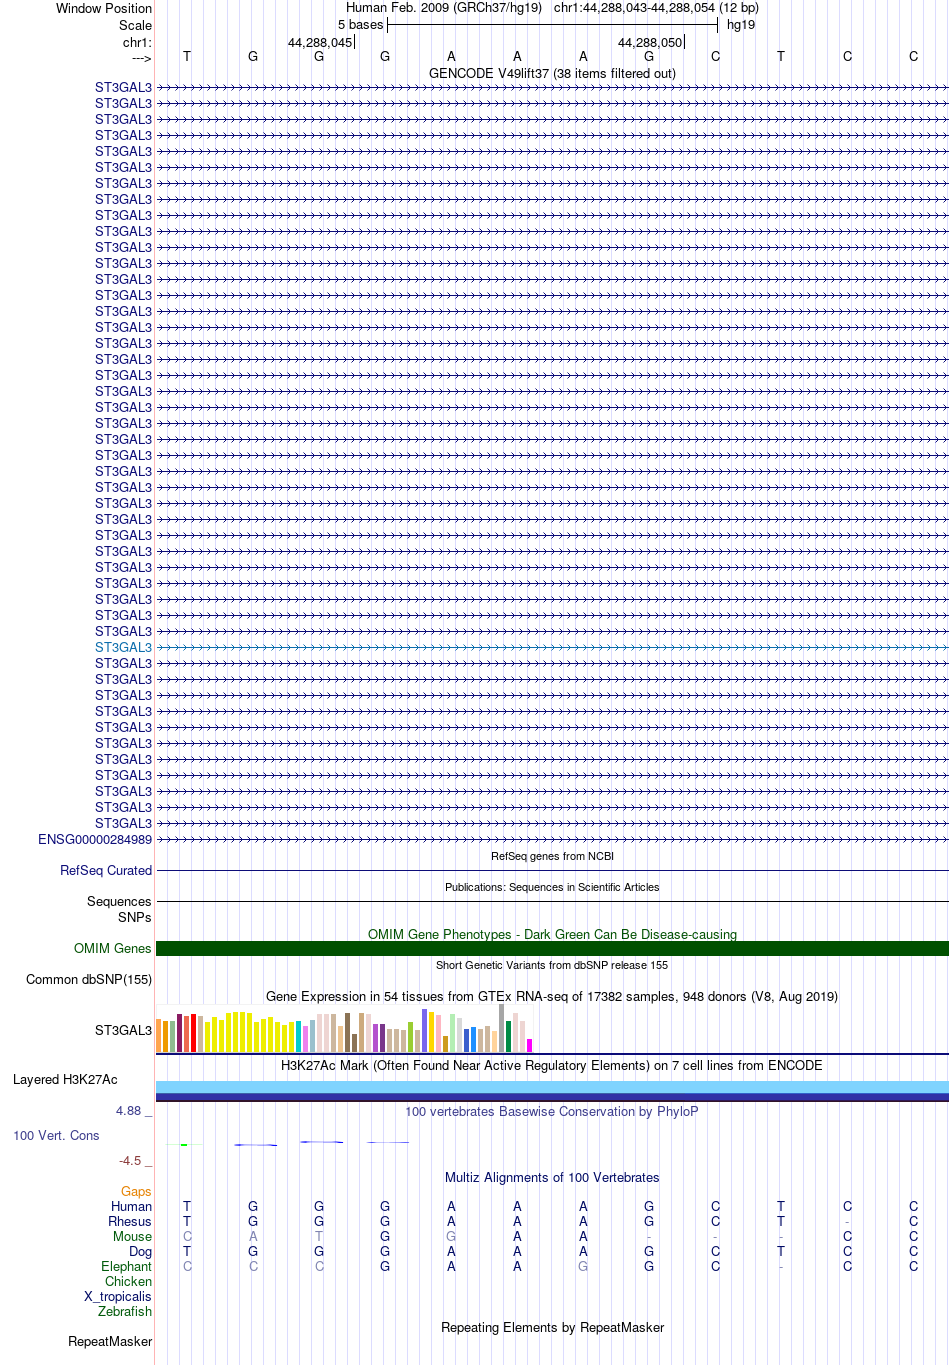Click the orange Gaps label

[136, 1191]
